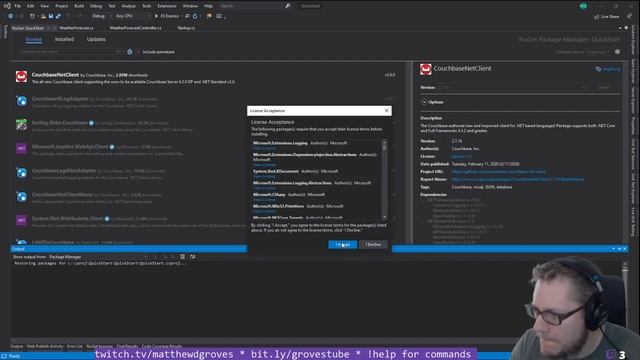This screenshot has height=360, width=640.
Task: Select the Installed tab in NuGet
Action: 64,40
